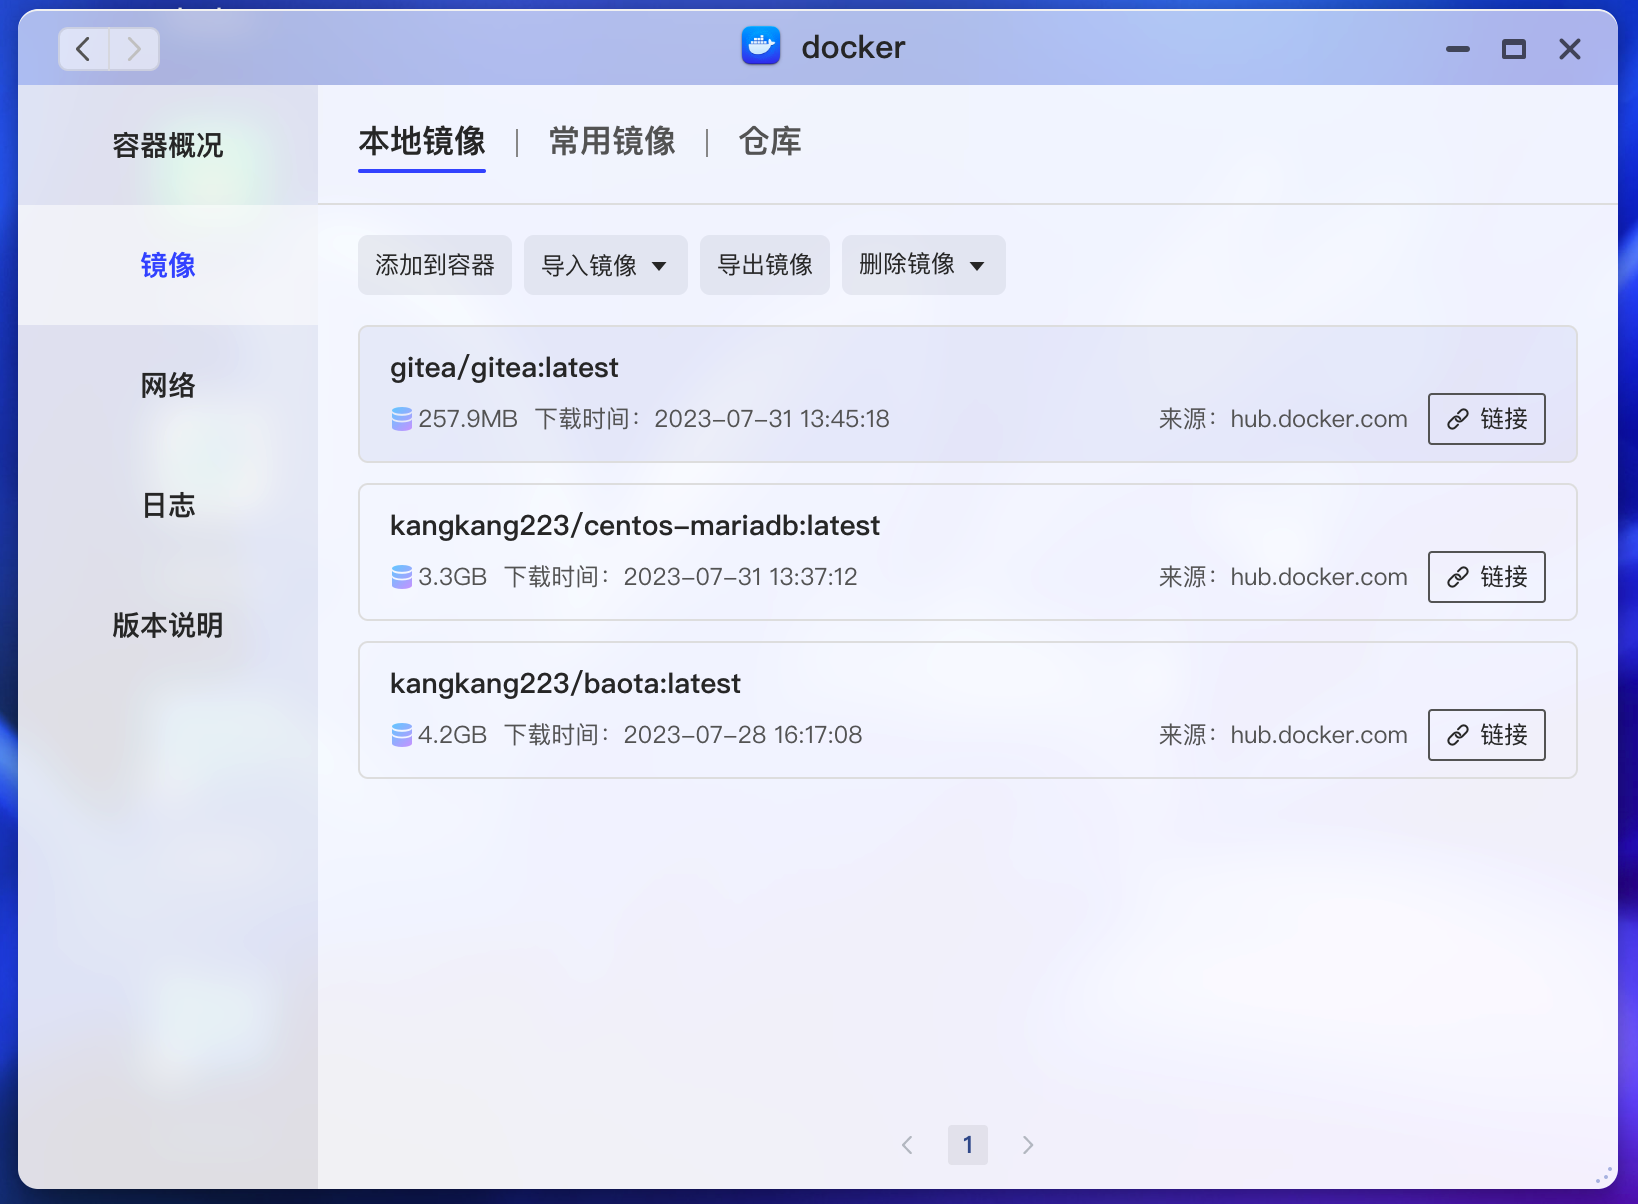1638x1204 pixels.
Task: Click 链接 for kangkang223/baota:latest
Action: point(1487,735)
